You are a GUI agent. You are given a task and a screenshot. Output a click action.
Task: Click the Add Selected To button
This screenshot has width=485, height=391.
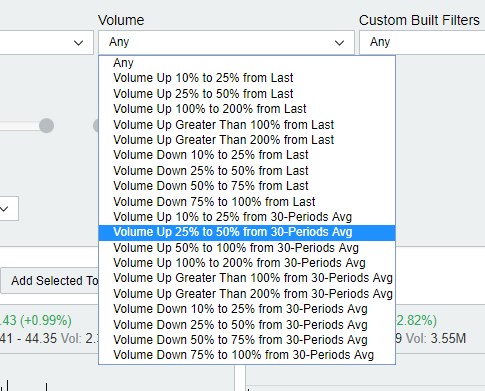pos(50,281)
